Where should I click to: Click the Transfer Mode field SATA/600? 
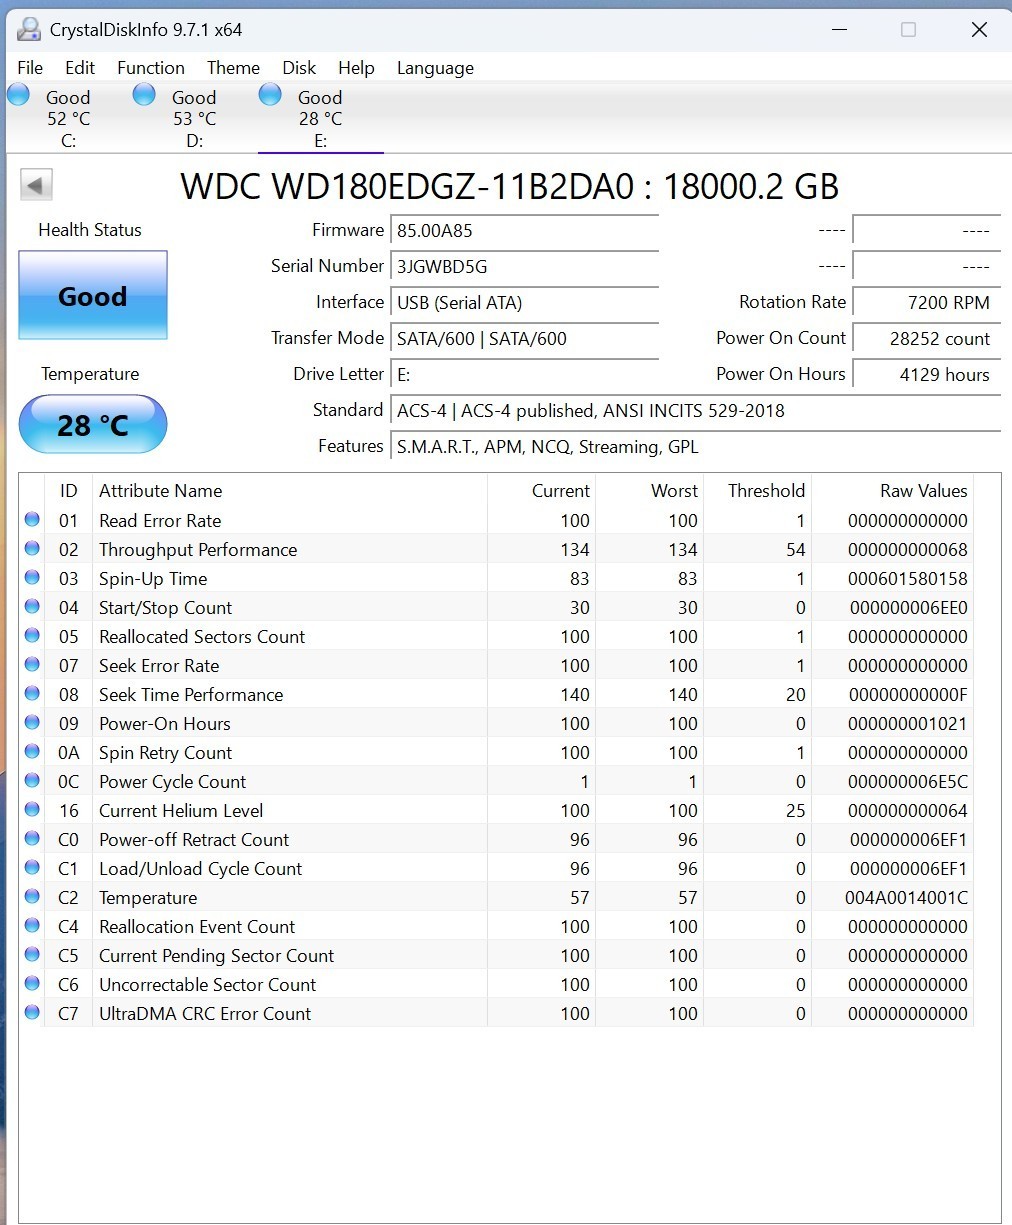coord(525,339)
